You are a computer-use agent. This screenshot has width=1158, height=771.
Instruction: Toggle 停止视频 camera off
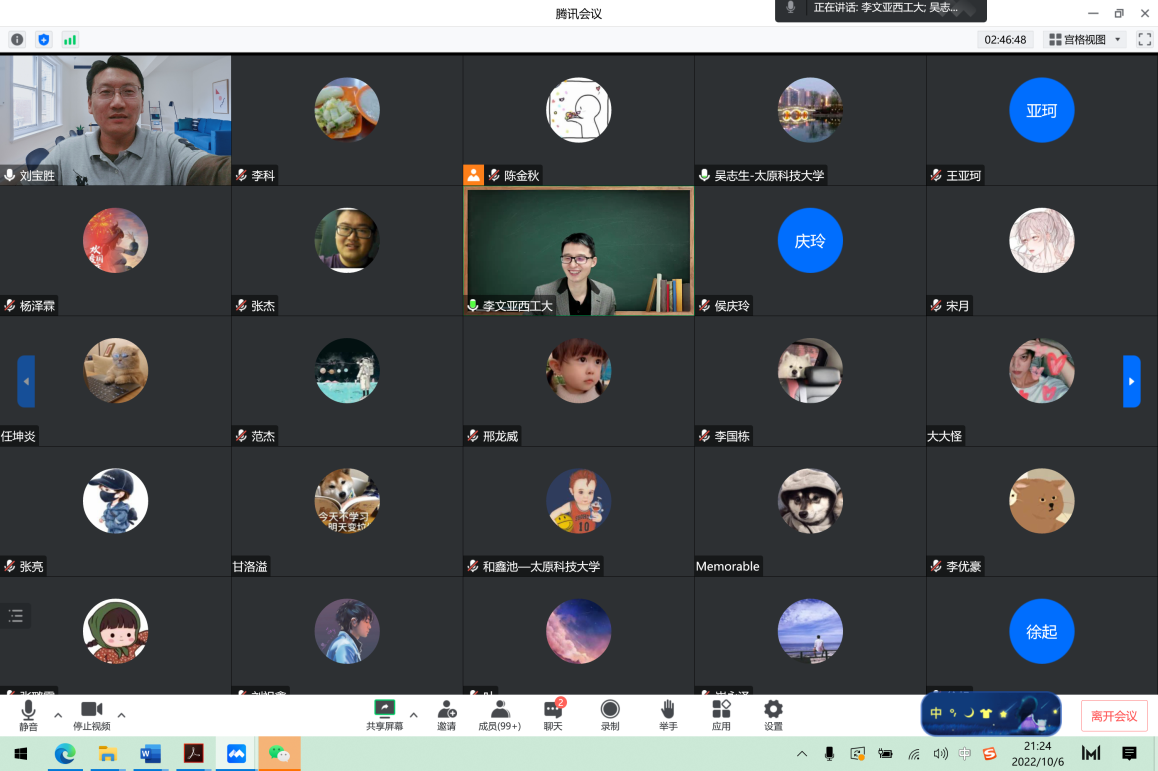[92, 714]
